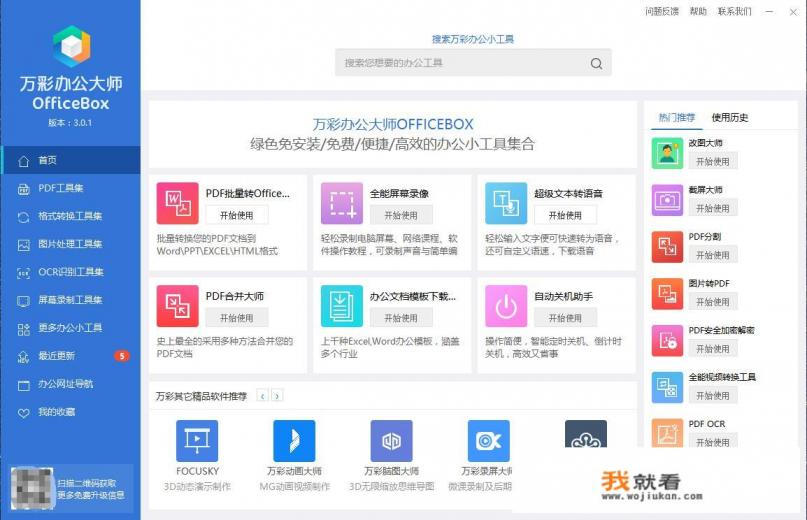Start using PDF合并大师
The height and width of the screenshot is (520, 807).
[x=237, y=318]
